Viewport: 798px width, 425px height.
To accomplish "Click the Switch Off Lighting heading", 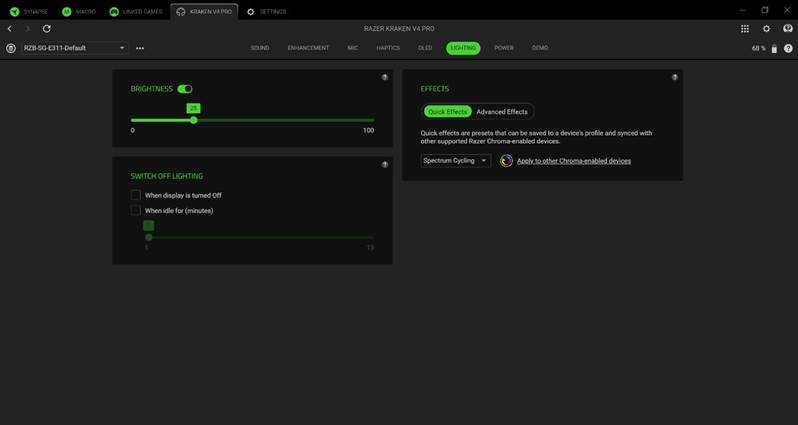I will pos(167,176).
